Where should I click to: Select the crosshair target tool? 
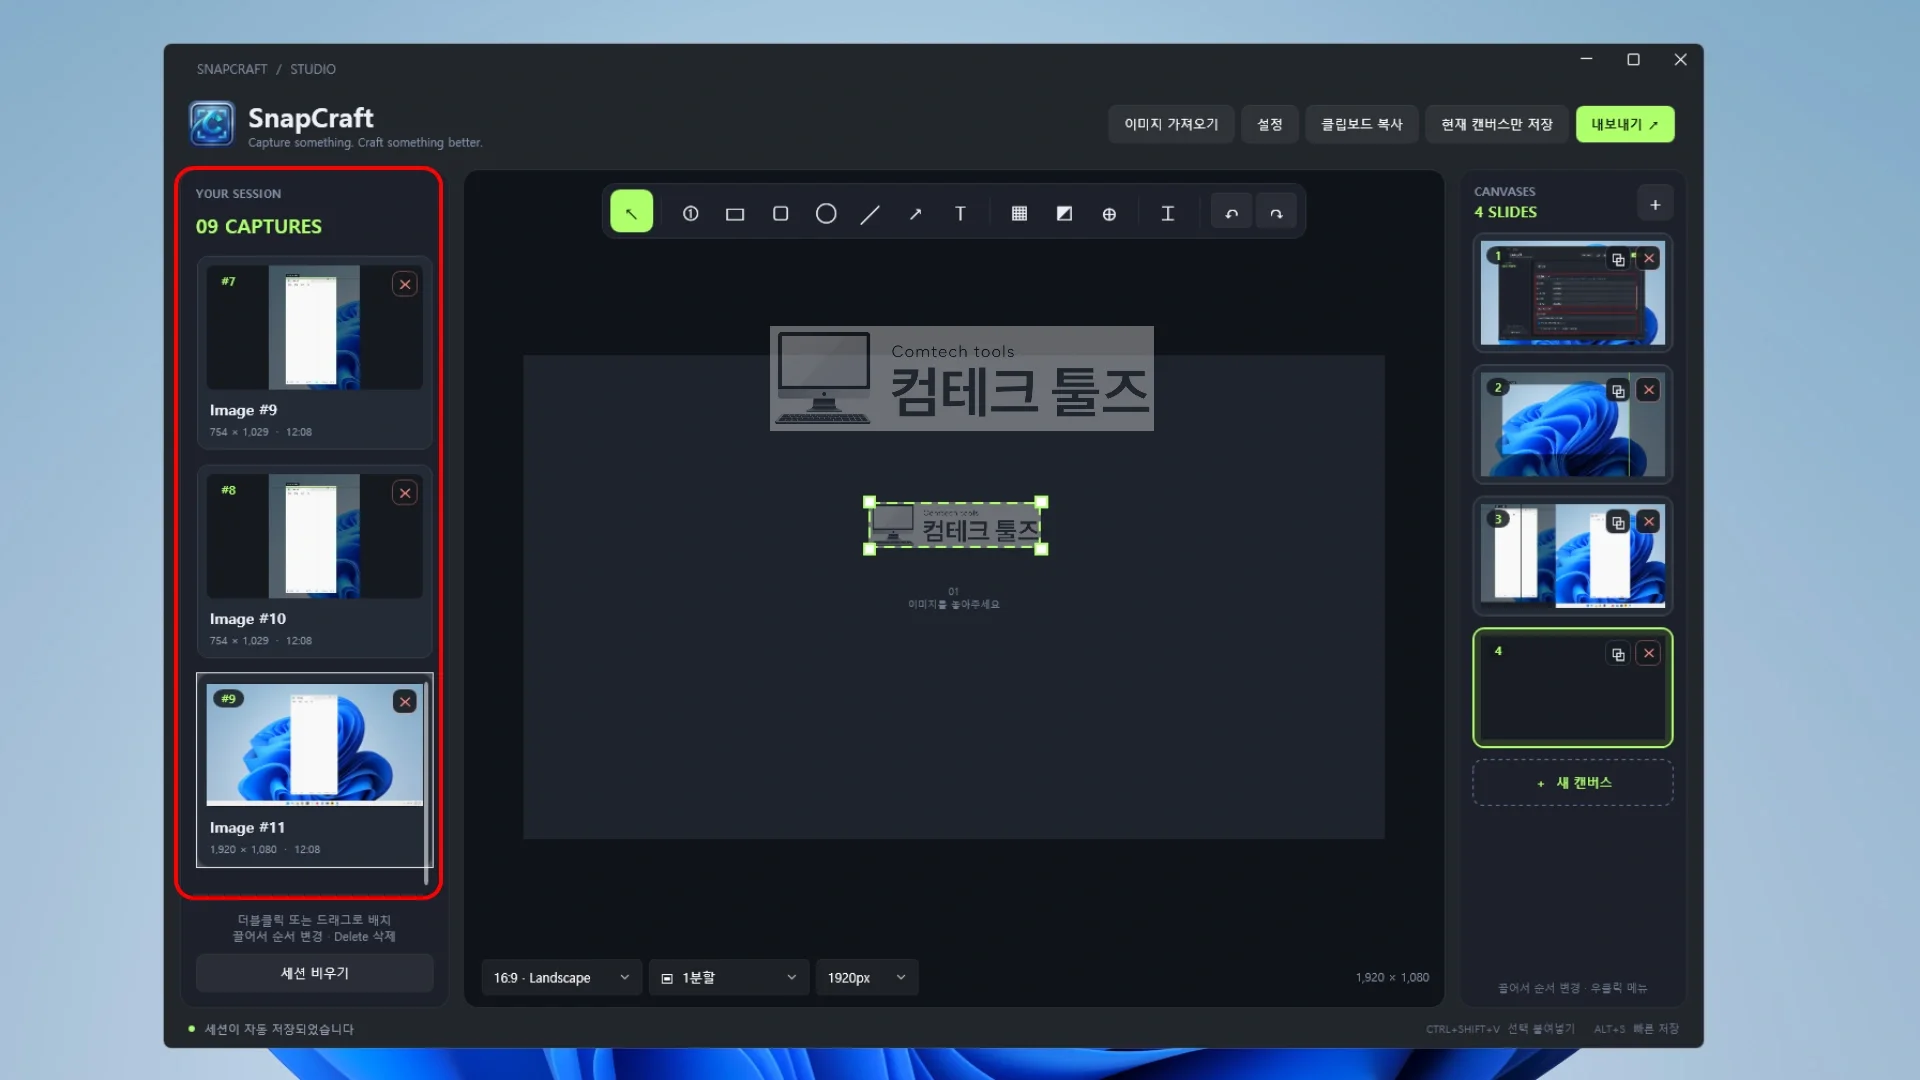tap(1109, 213)
